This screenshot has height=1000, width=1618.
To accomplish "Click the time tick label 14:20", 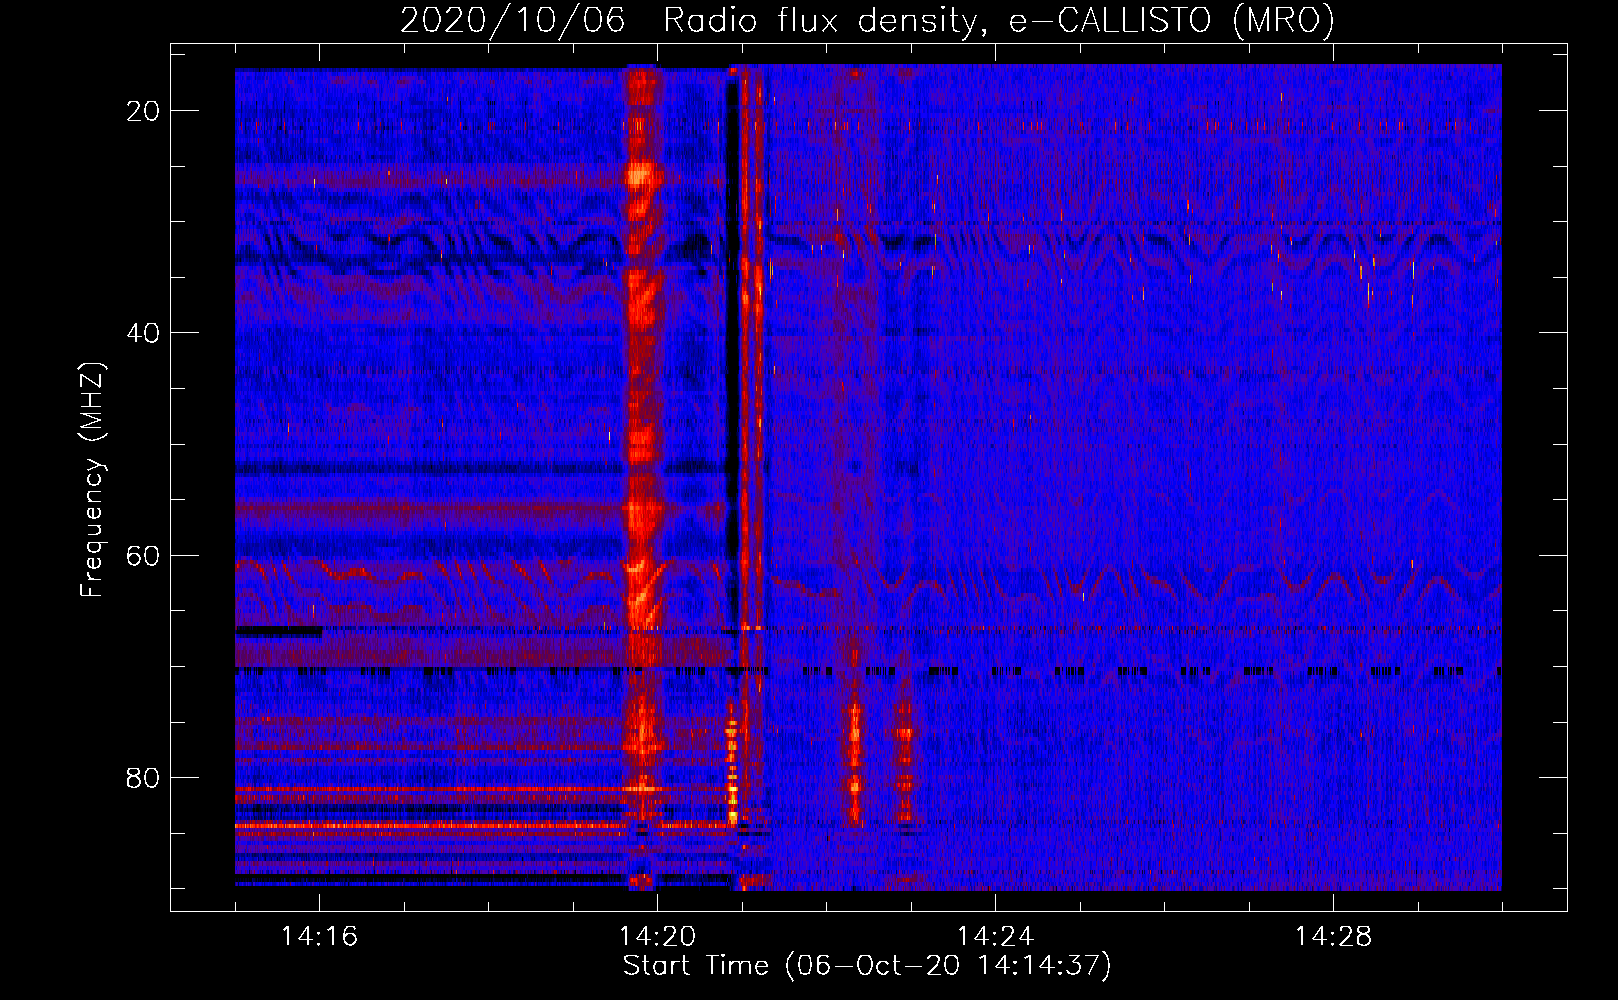I will pos(657,936).
